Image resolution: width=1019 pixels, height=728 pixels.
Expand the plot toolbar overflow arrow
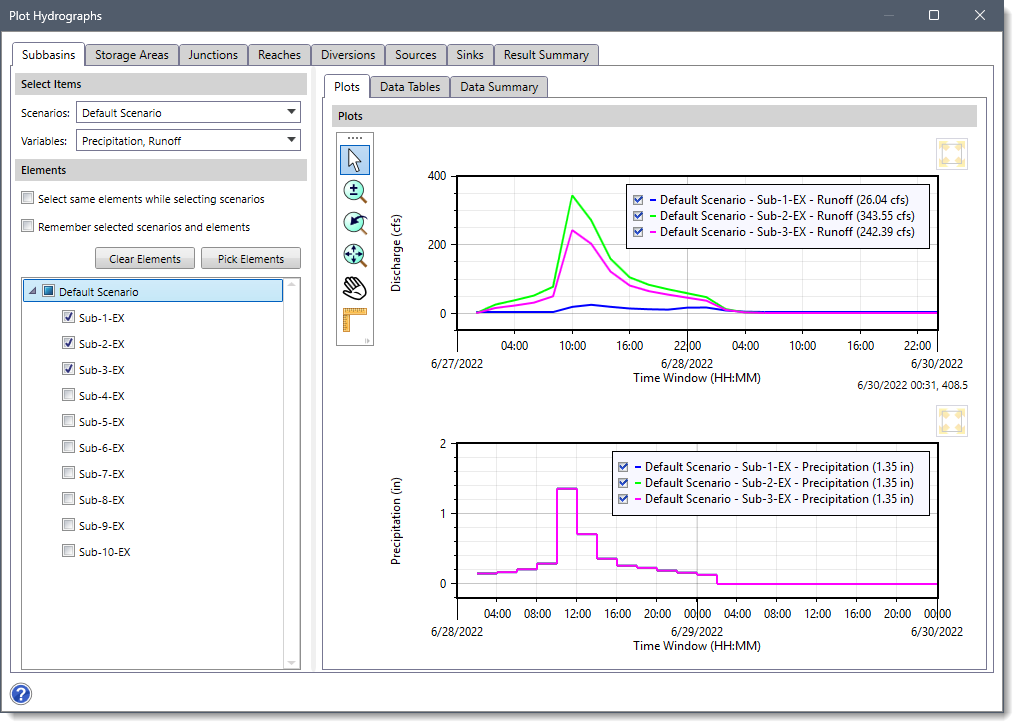tap(367, 340)
